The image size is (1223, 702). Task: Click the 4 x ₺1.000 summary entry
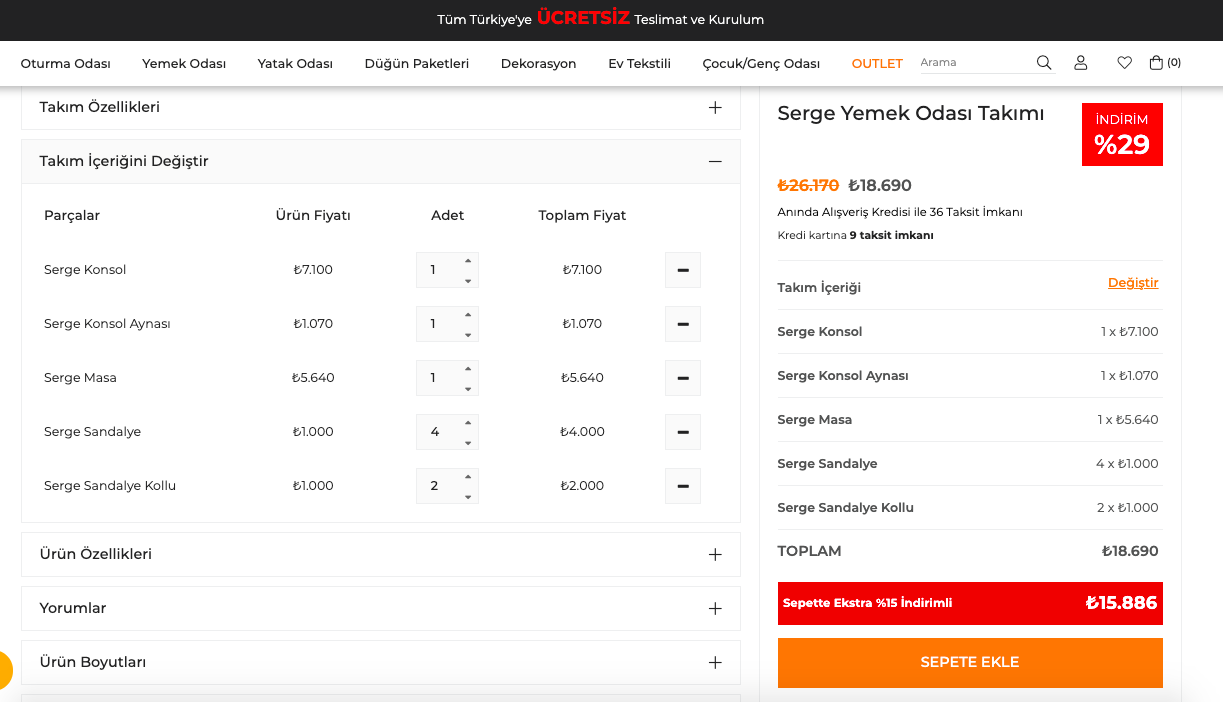[1127, 464]
